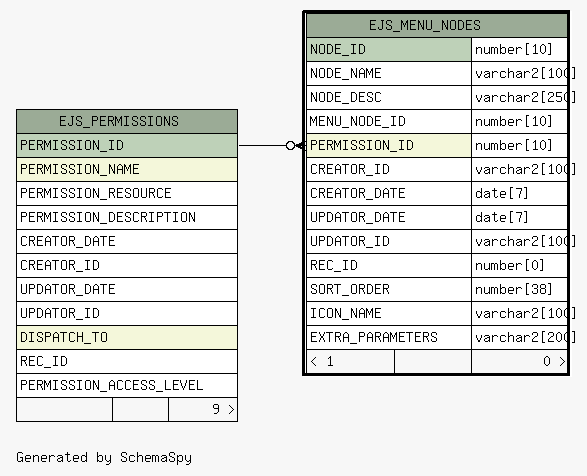
Task: Click the DISPATCH_TO column row
Action: pos(127,337)
